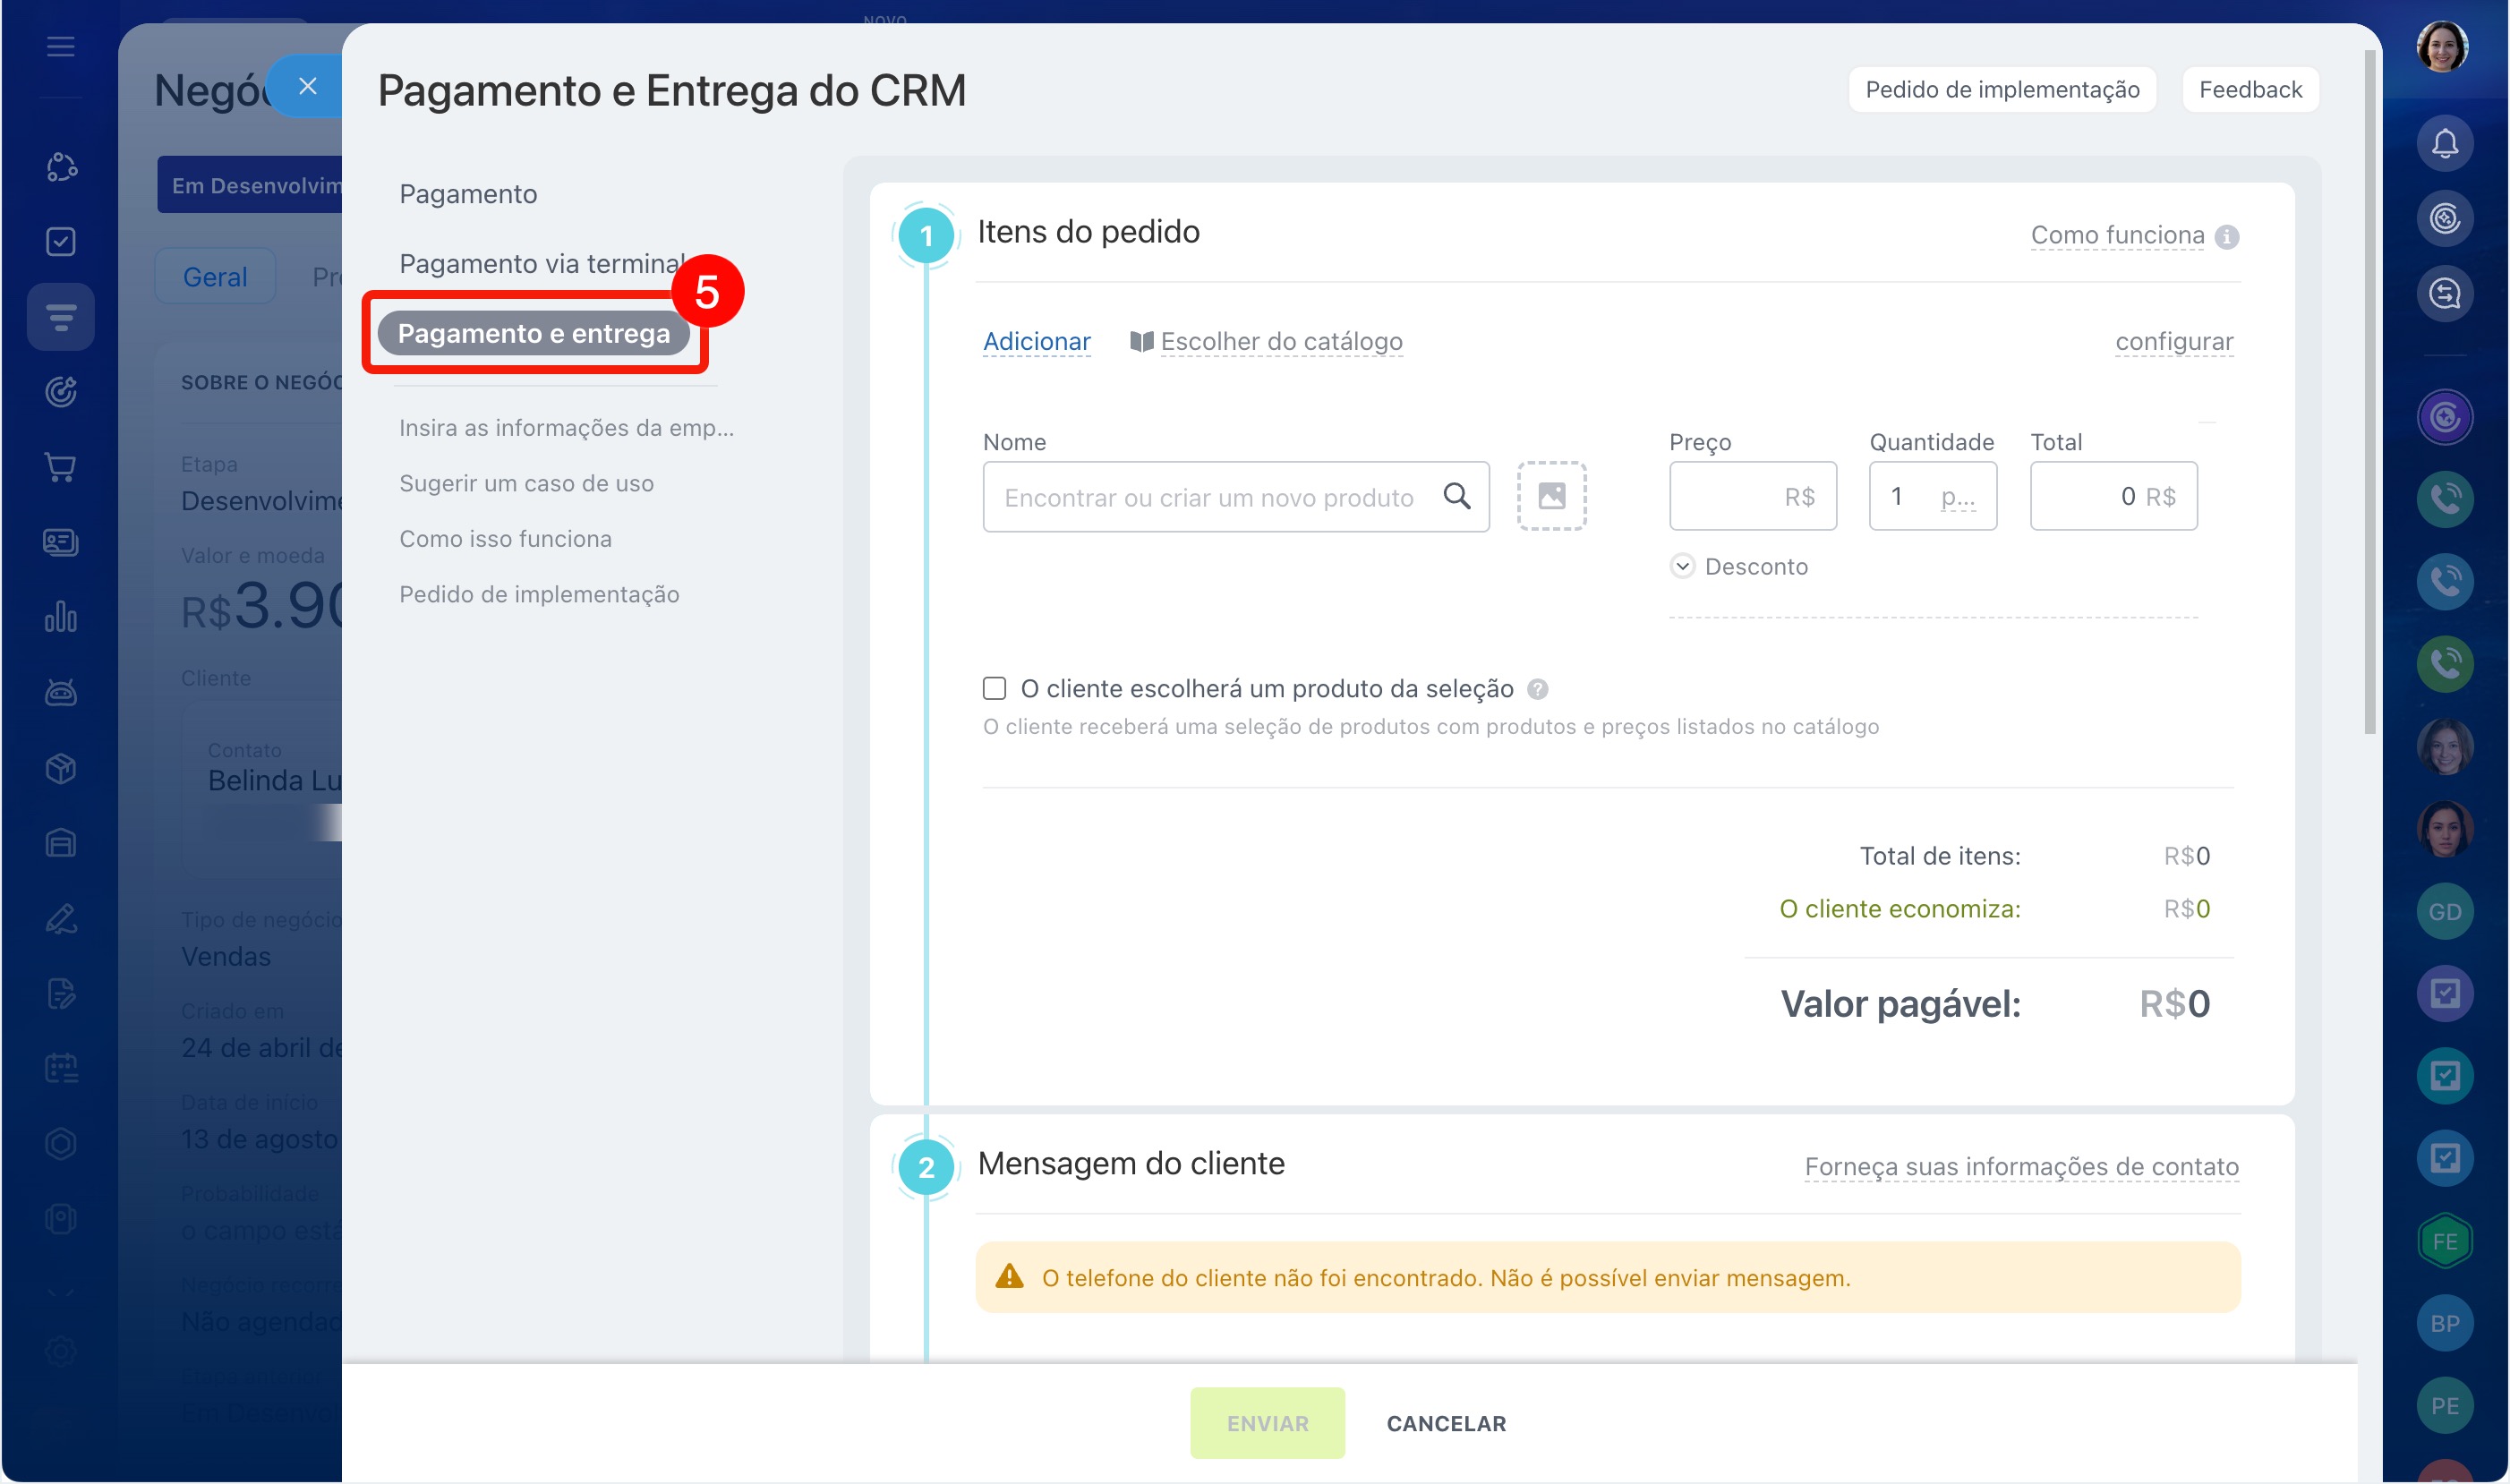Open the shopping cart icon in left sidebar

tap(61, 467)
